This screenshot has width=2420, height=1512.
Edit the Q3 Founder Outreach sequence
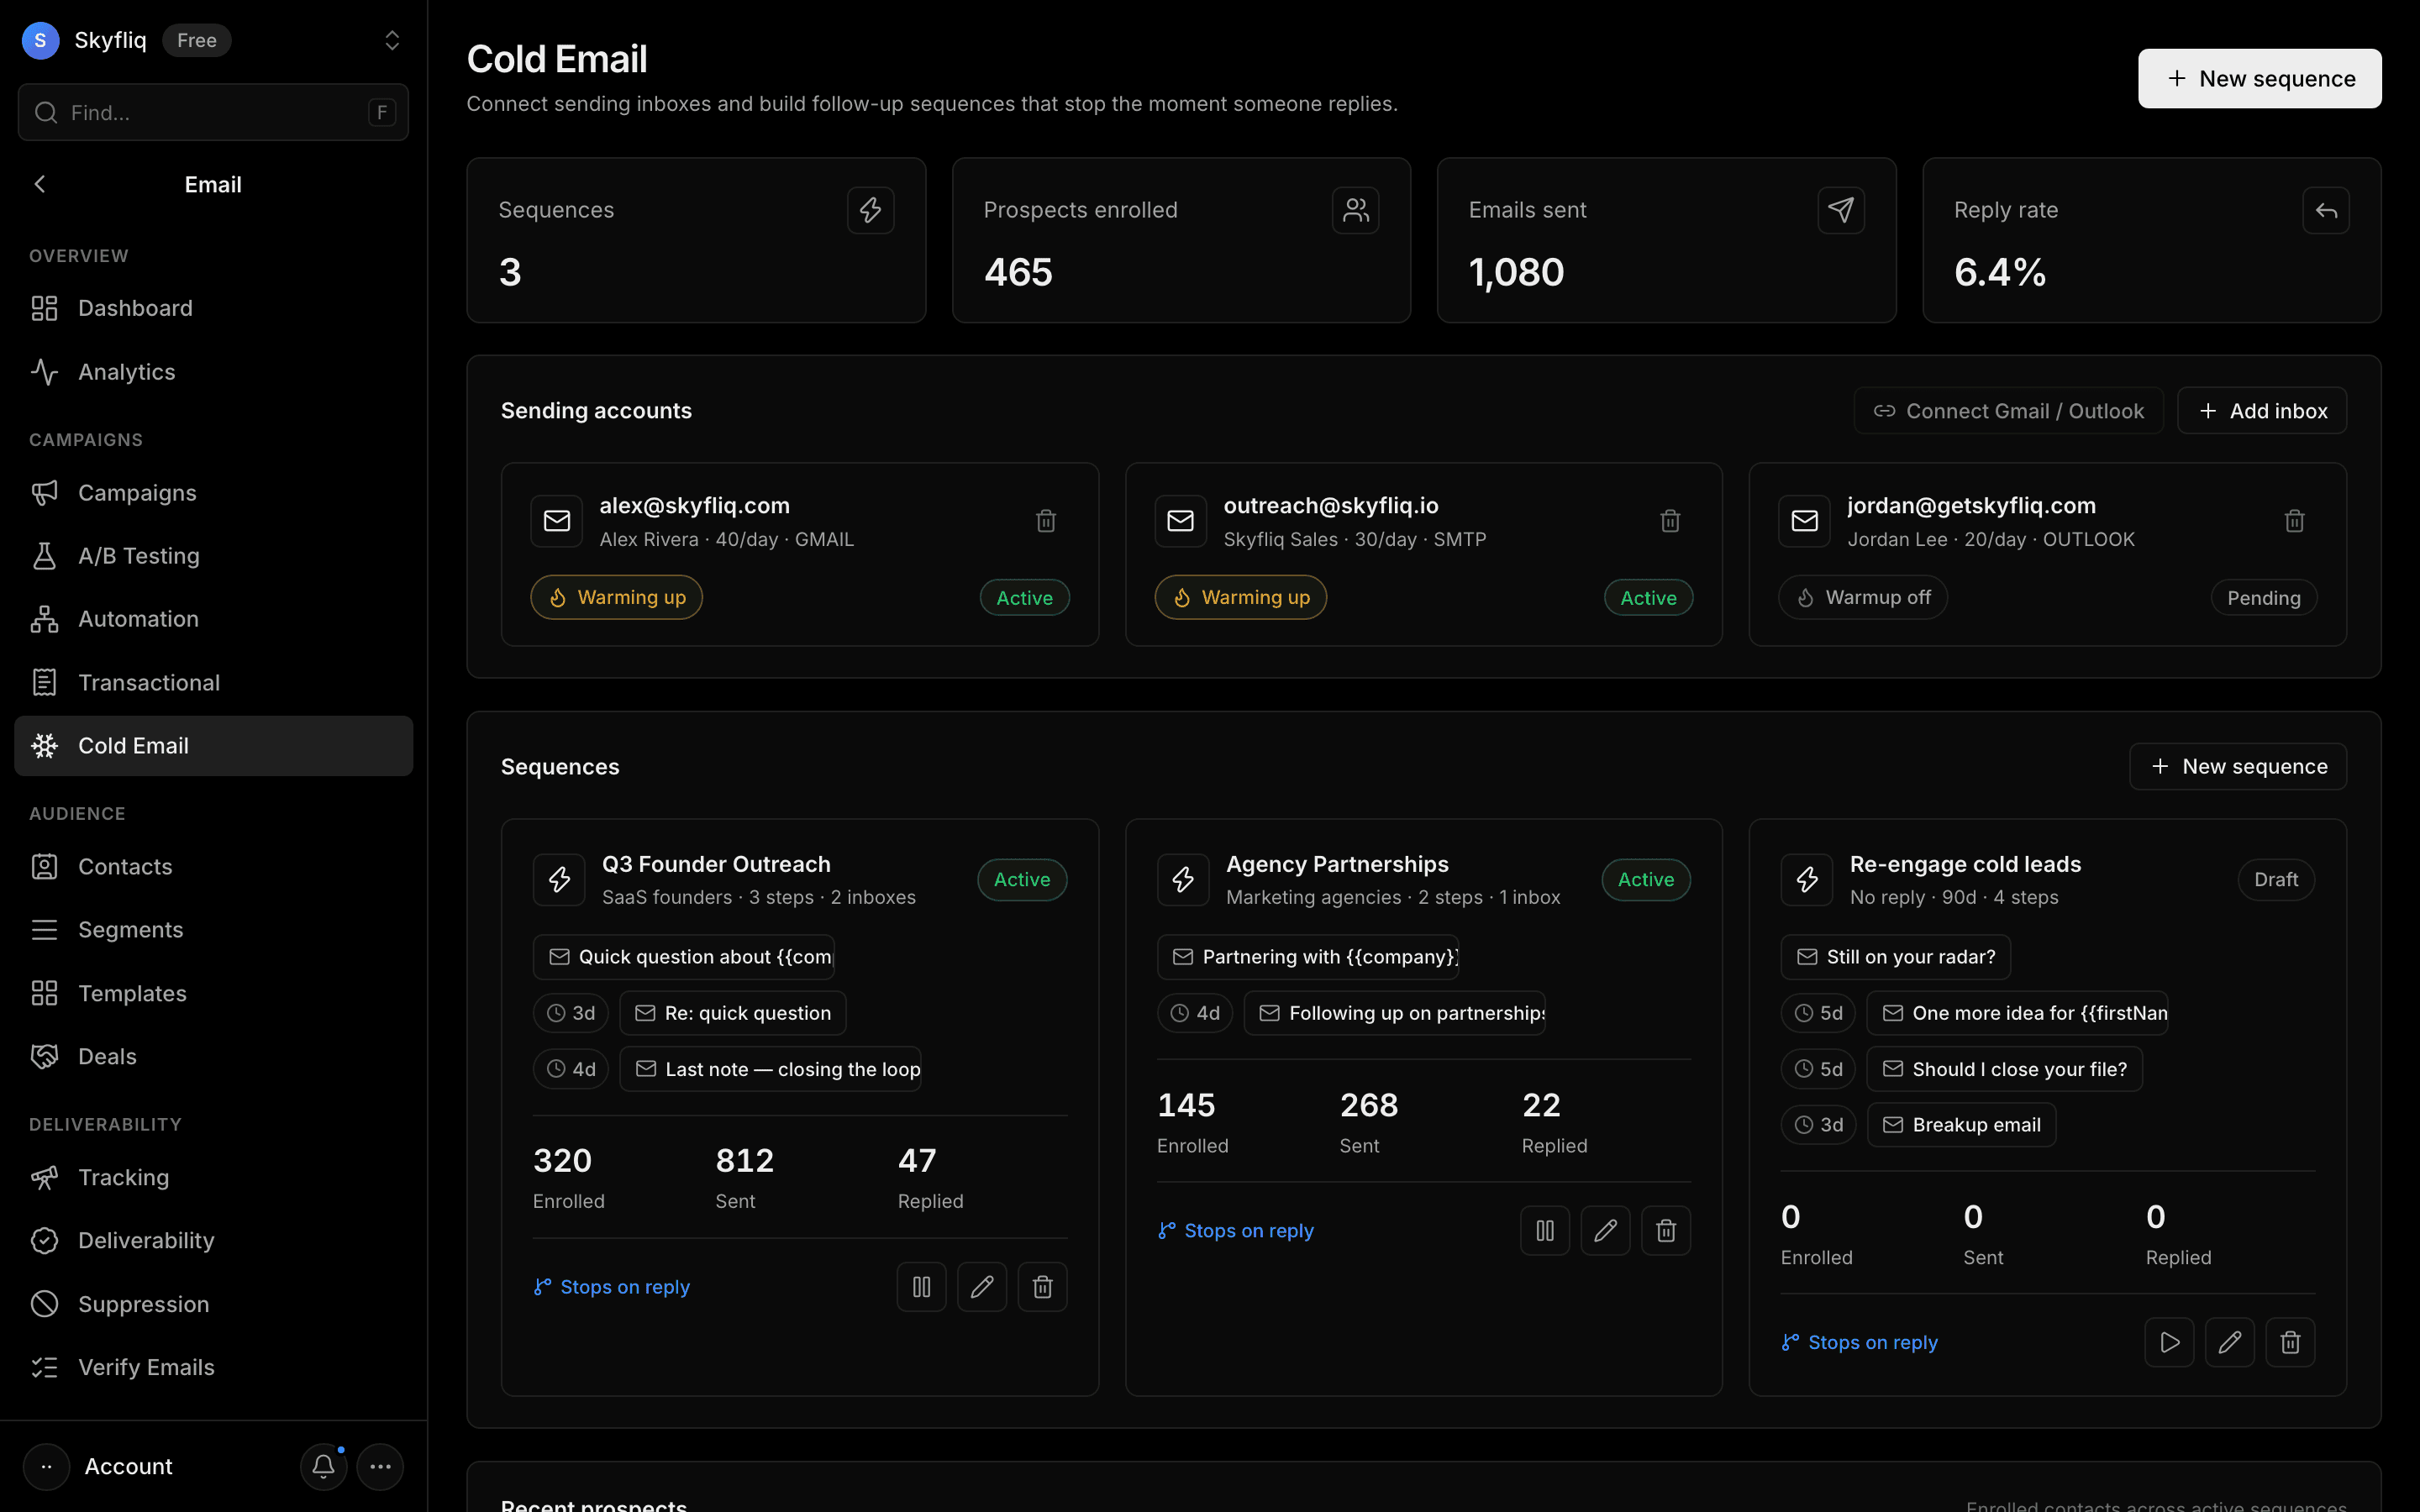982,1286
